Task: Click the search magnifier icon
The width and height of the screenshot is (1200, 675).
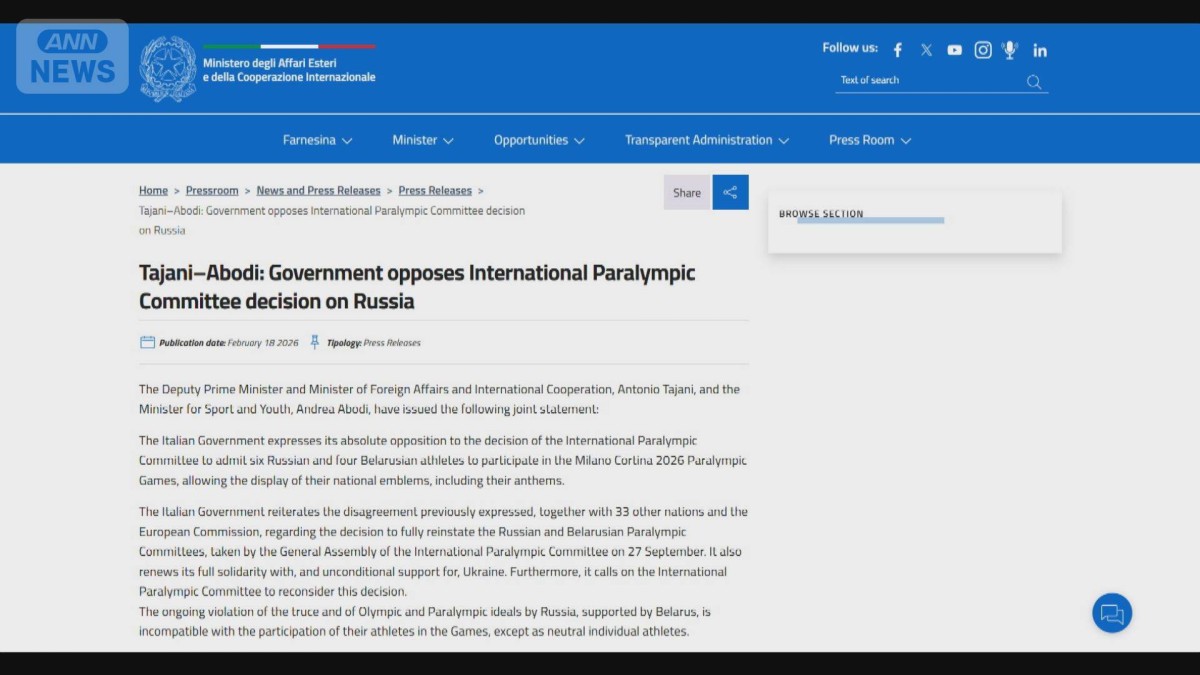Action: 1033,82
